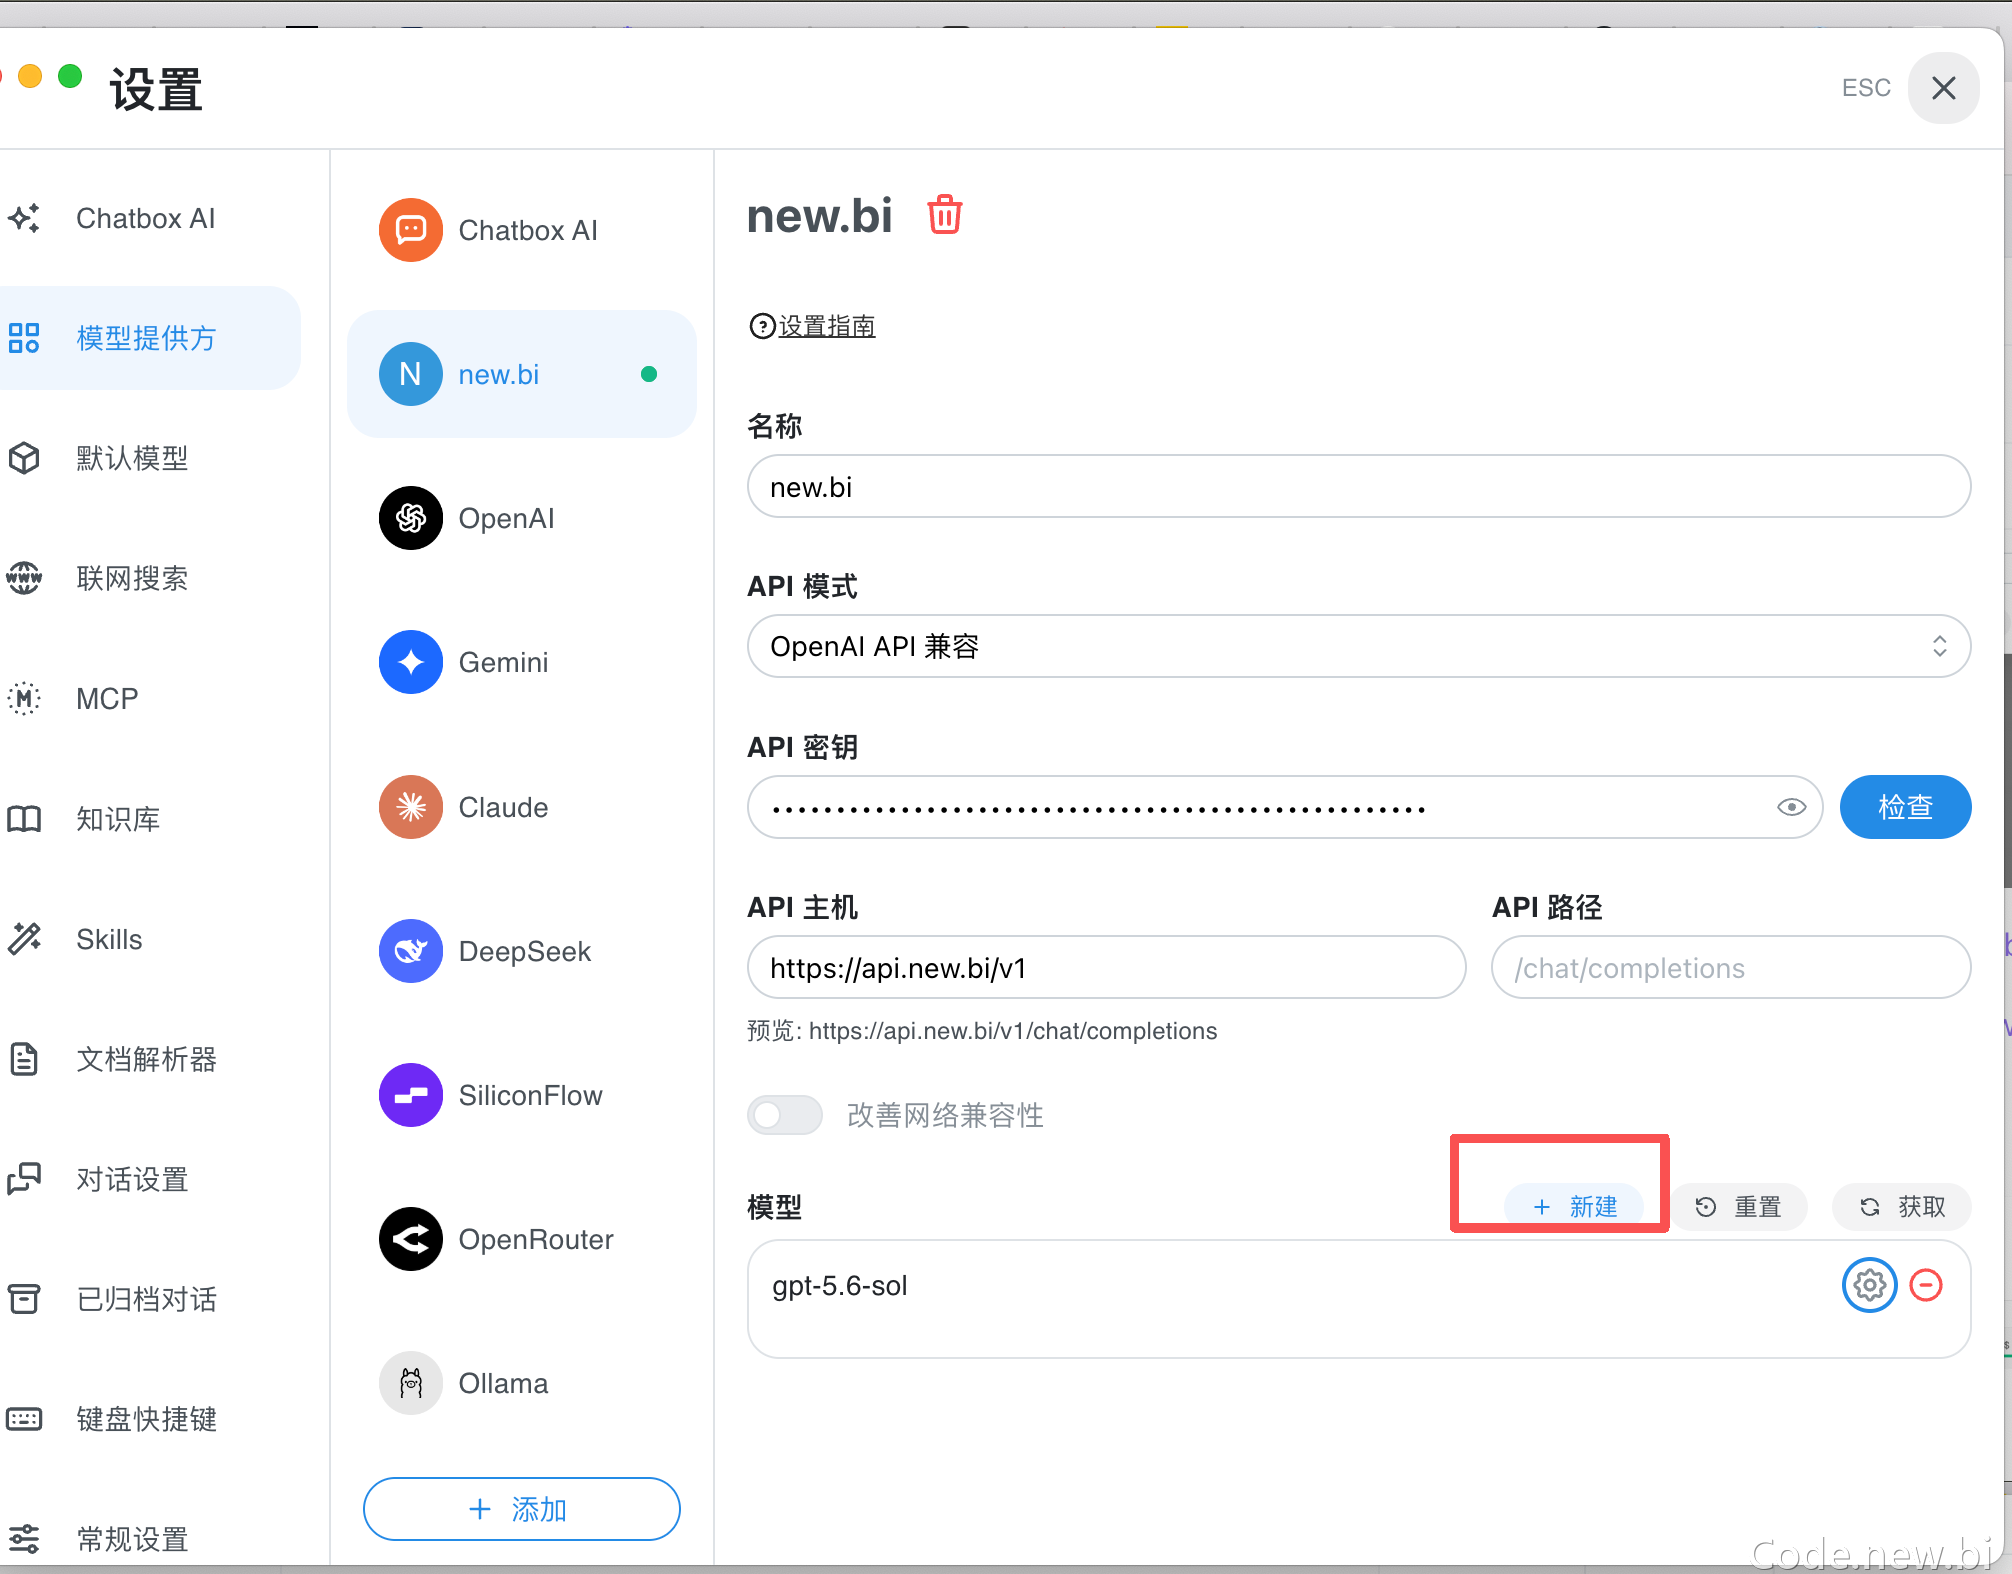Click the Chatbox AI provider logo icon
This screenshot has height=1574, width=2012.
tap(410, 230)
